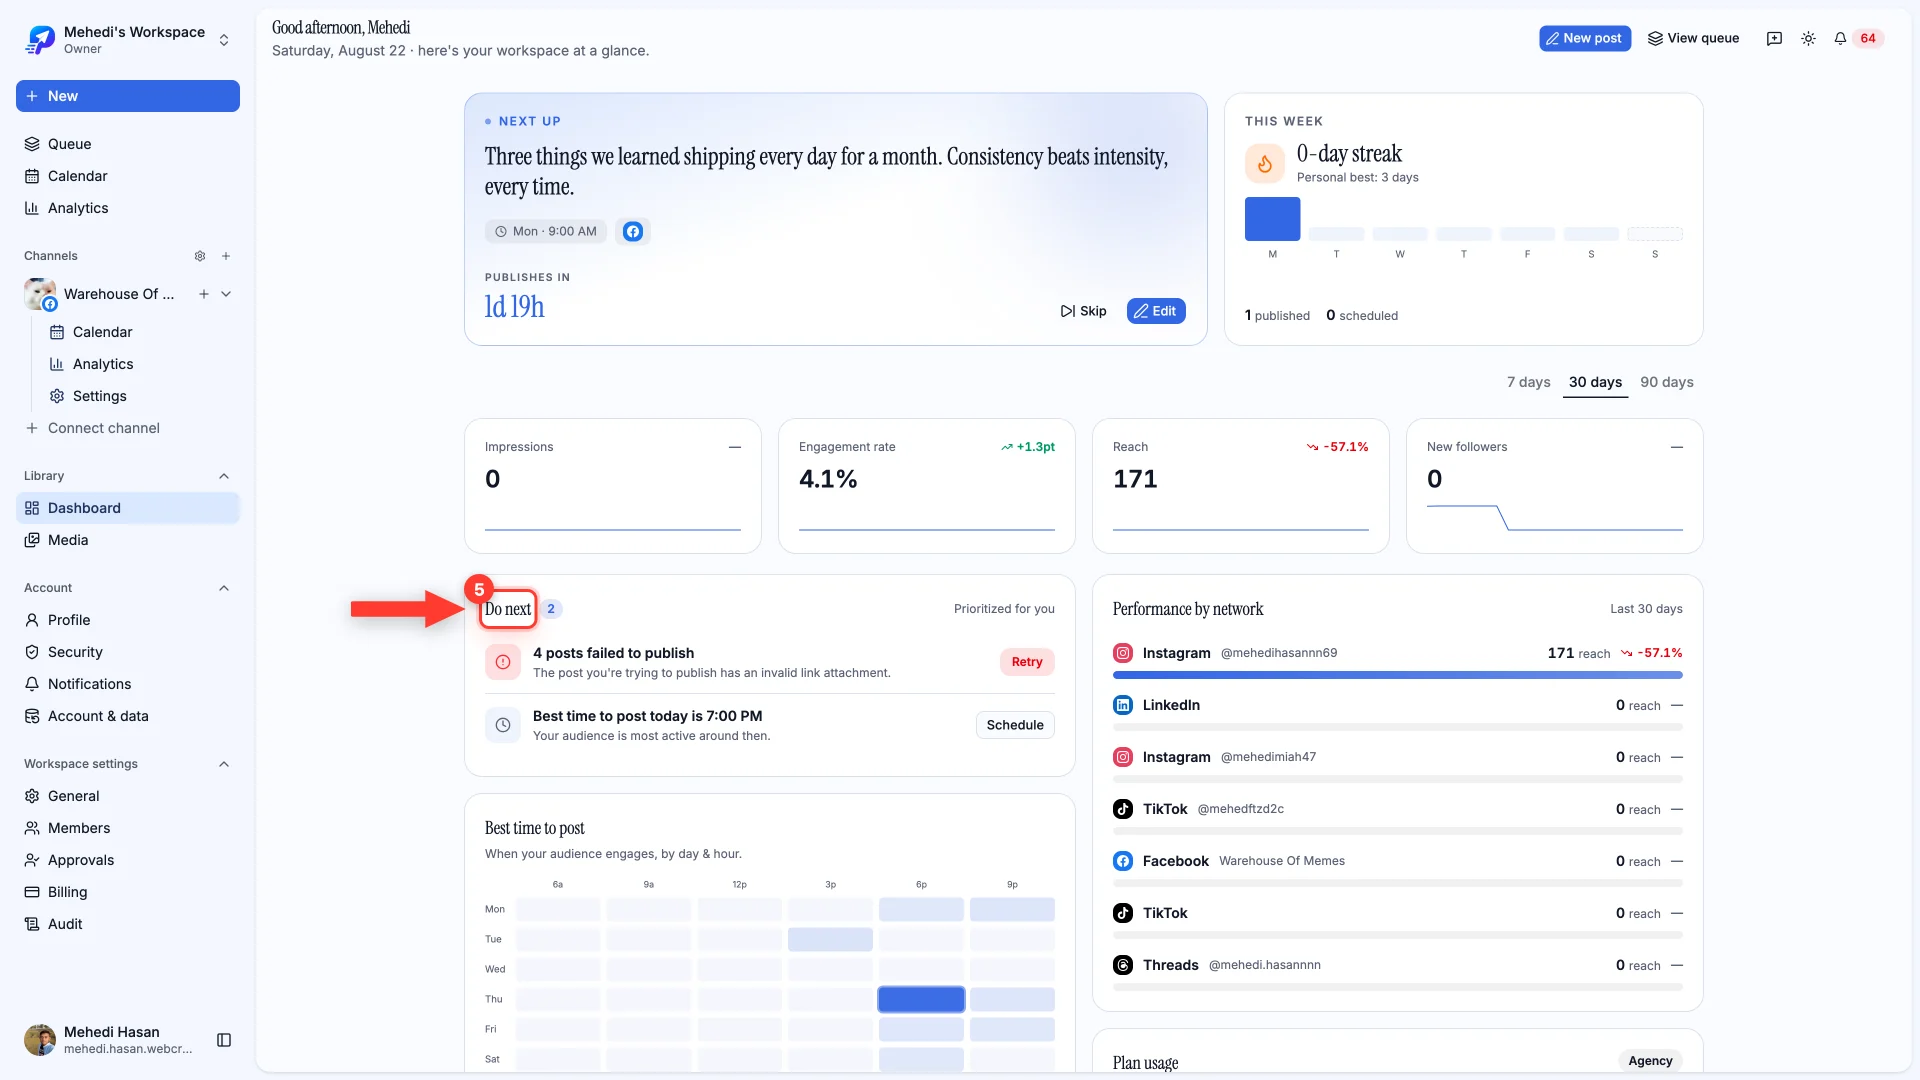The width and height of the screenshot is (1920, 1080).
Task: Open Billing workspace page
Action: coord(128,892)
